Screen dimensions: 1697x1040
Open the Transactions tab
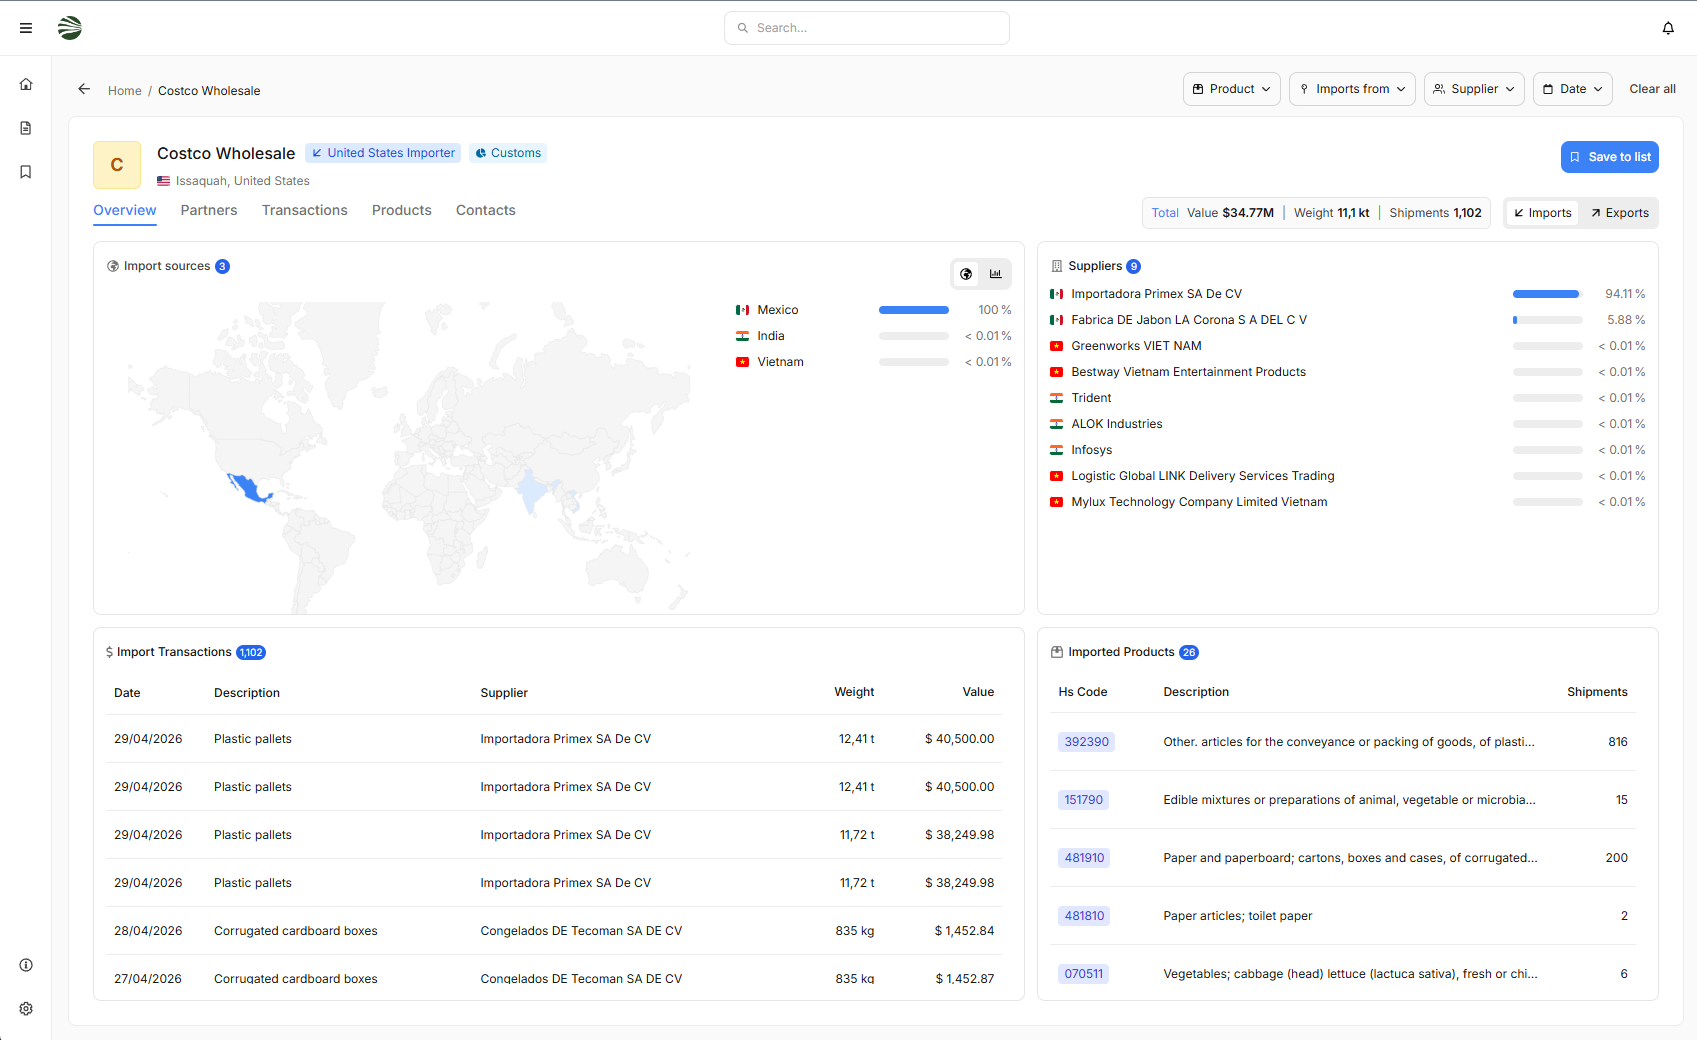point(305,210)
